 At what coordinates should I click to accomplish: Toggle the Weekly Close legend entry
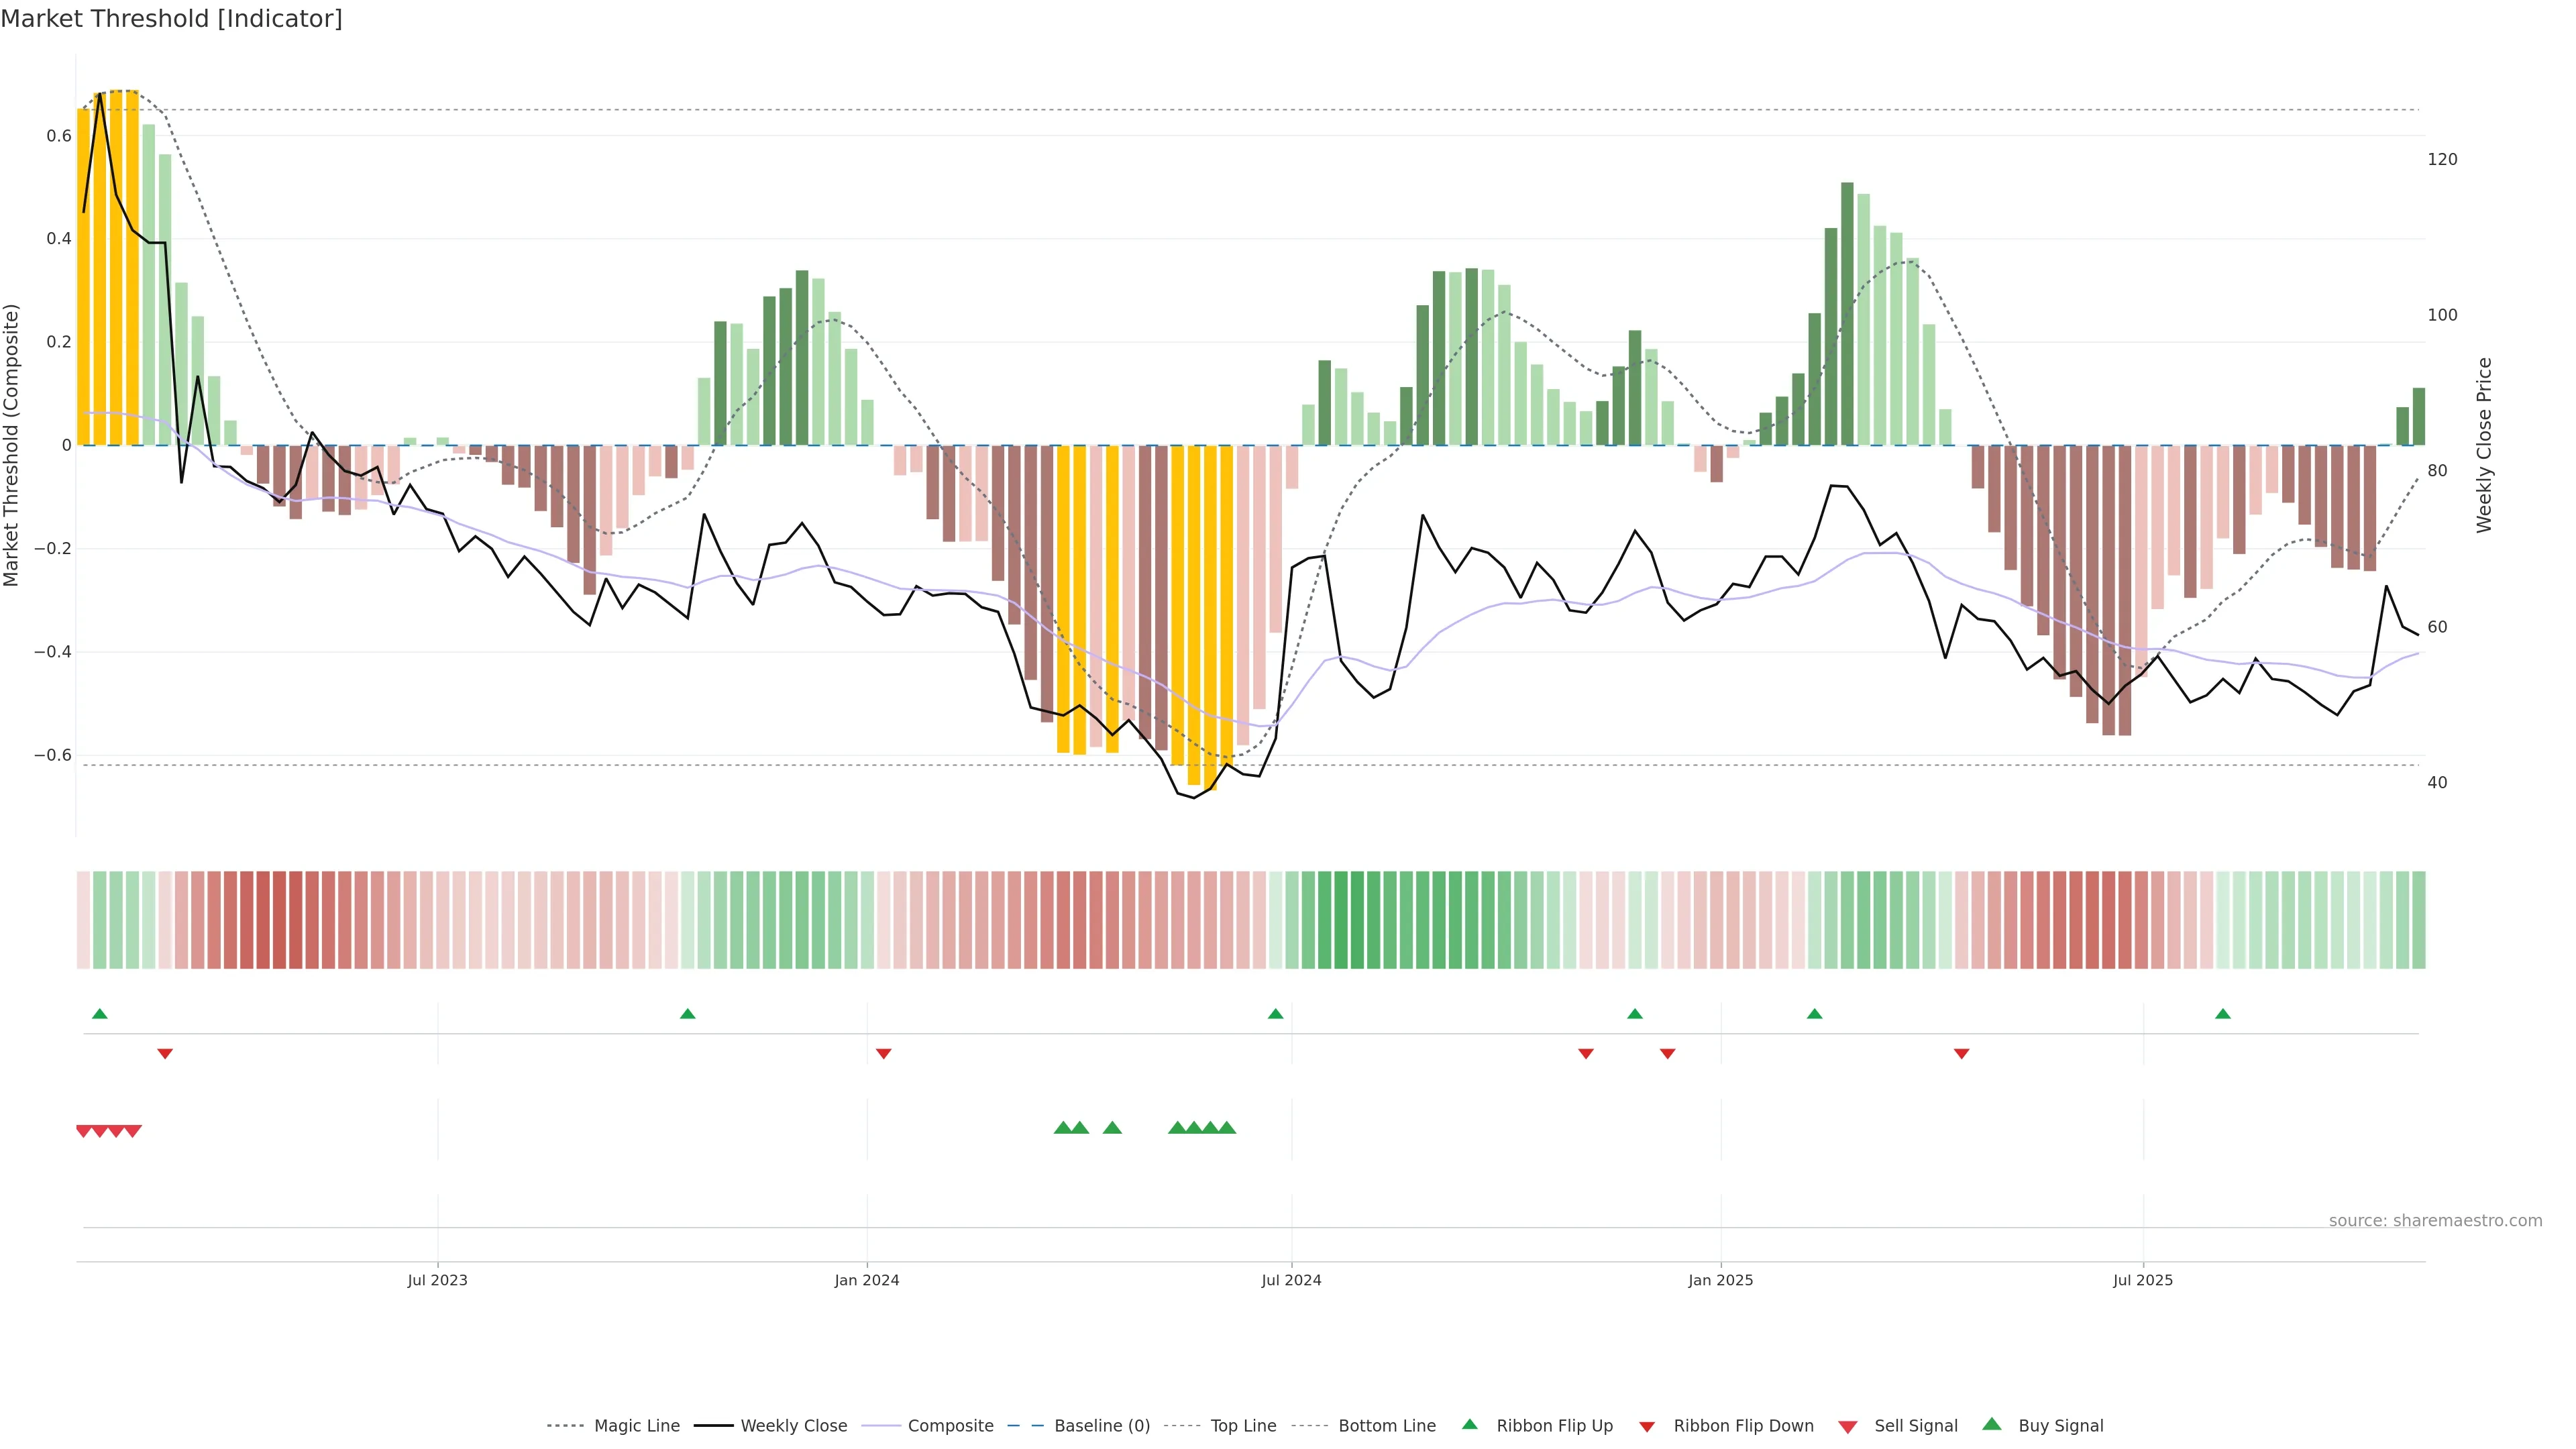click(793, 1426)
